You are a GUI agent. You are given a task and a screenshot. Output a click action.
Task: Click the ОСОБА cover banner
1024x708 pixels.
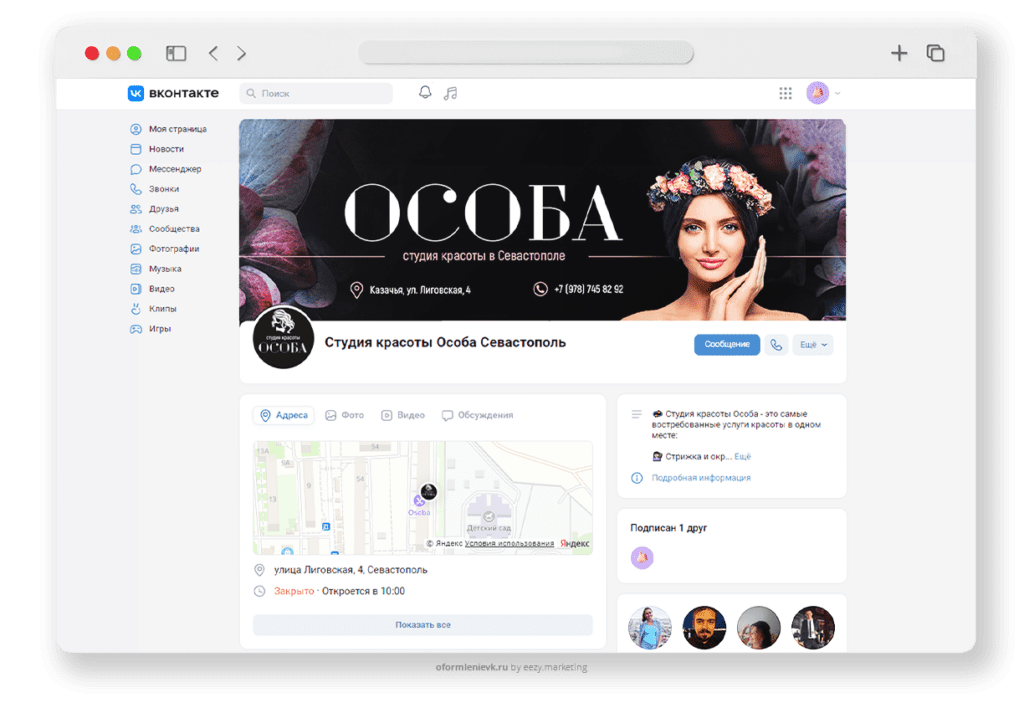pyautogui.click(x=543, y=219)
